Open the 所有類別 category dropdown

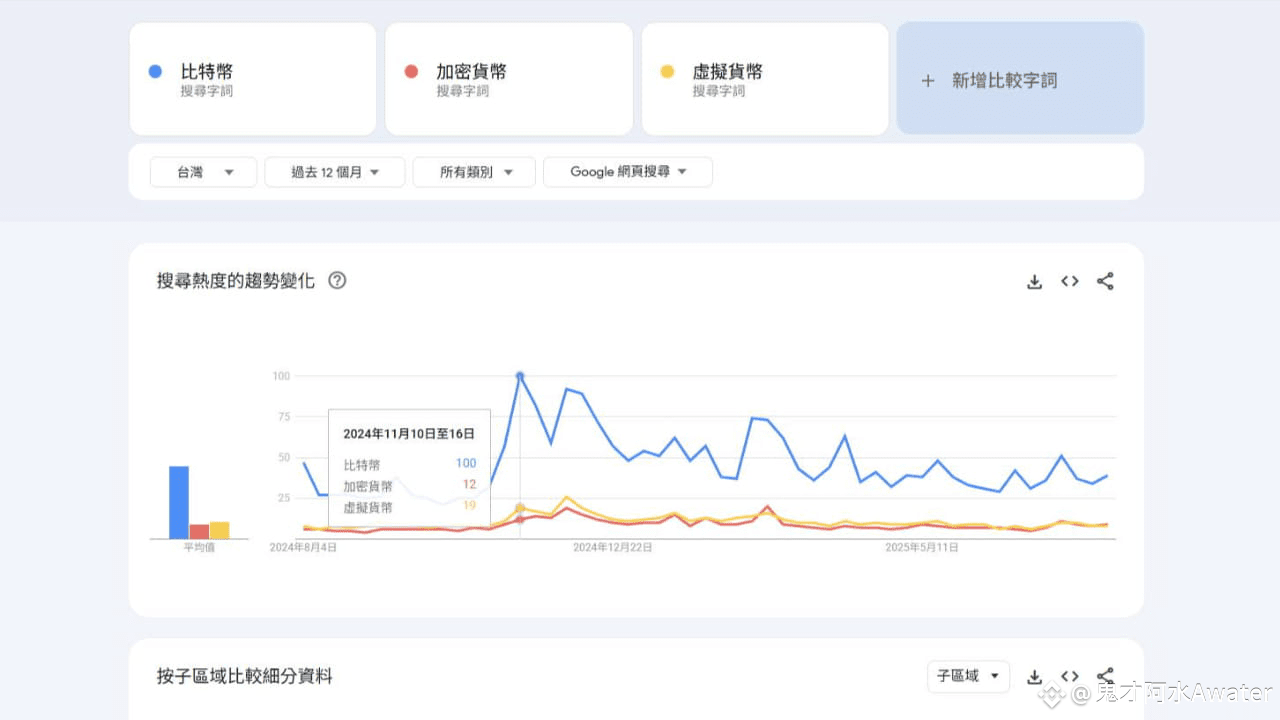[x=474, y=172]
